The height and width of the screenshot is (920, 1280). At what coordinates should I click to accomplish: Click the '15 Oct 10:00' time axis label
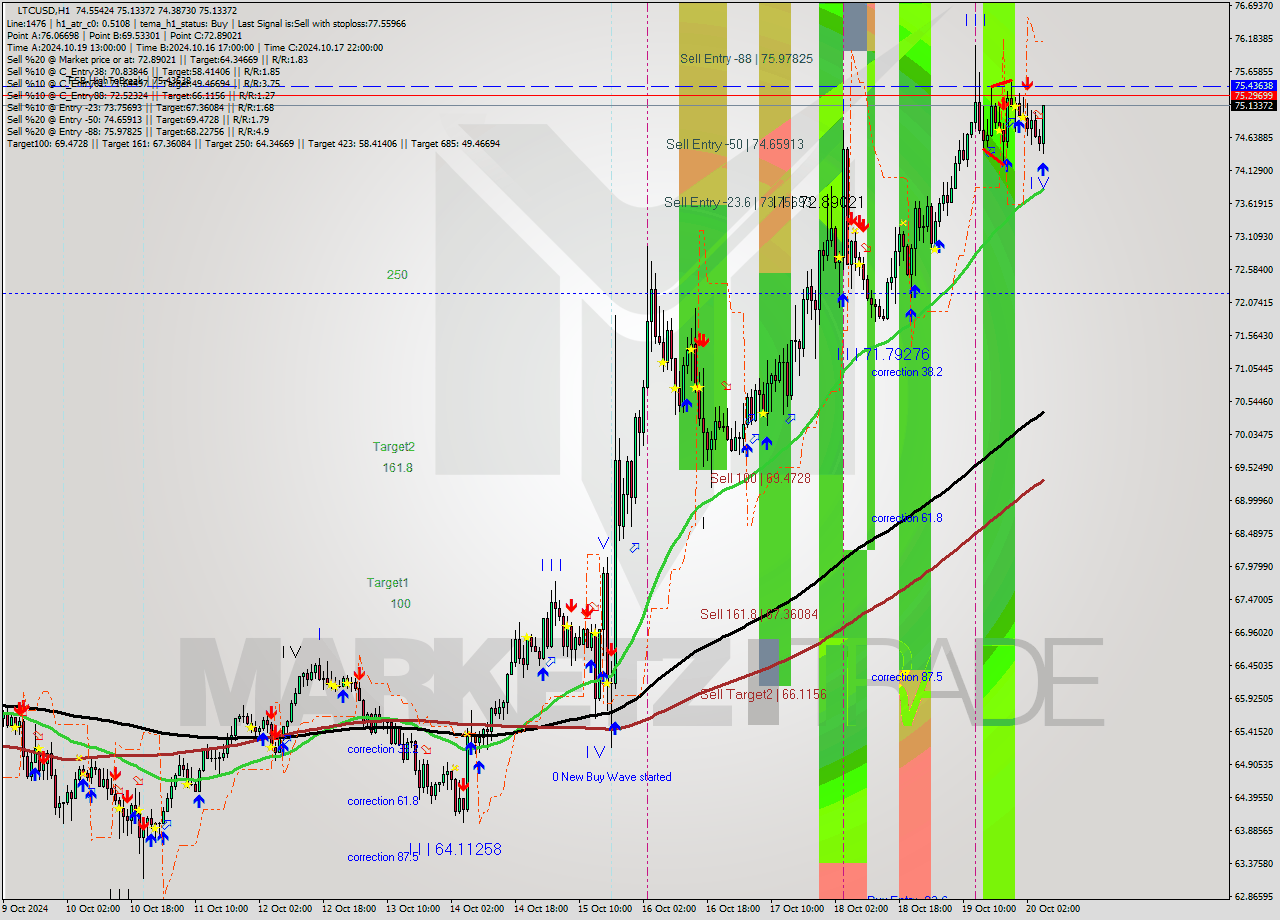605,909
